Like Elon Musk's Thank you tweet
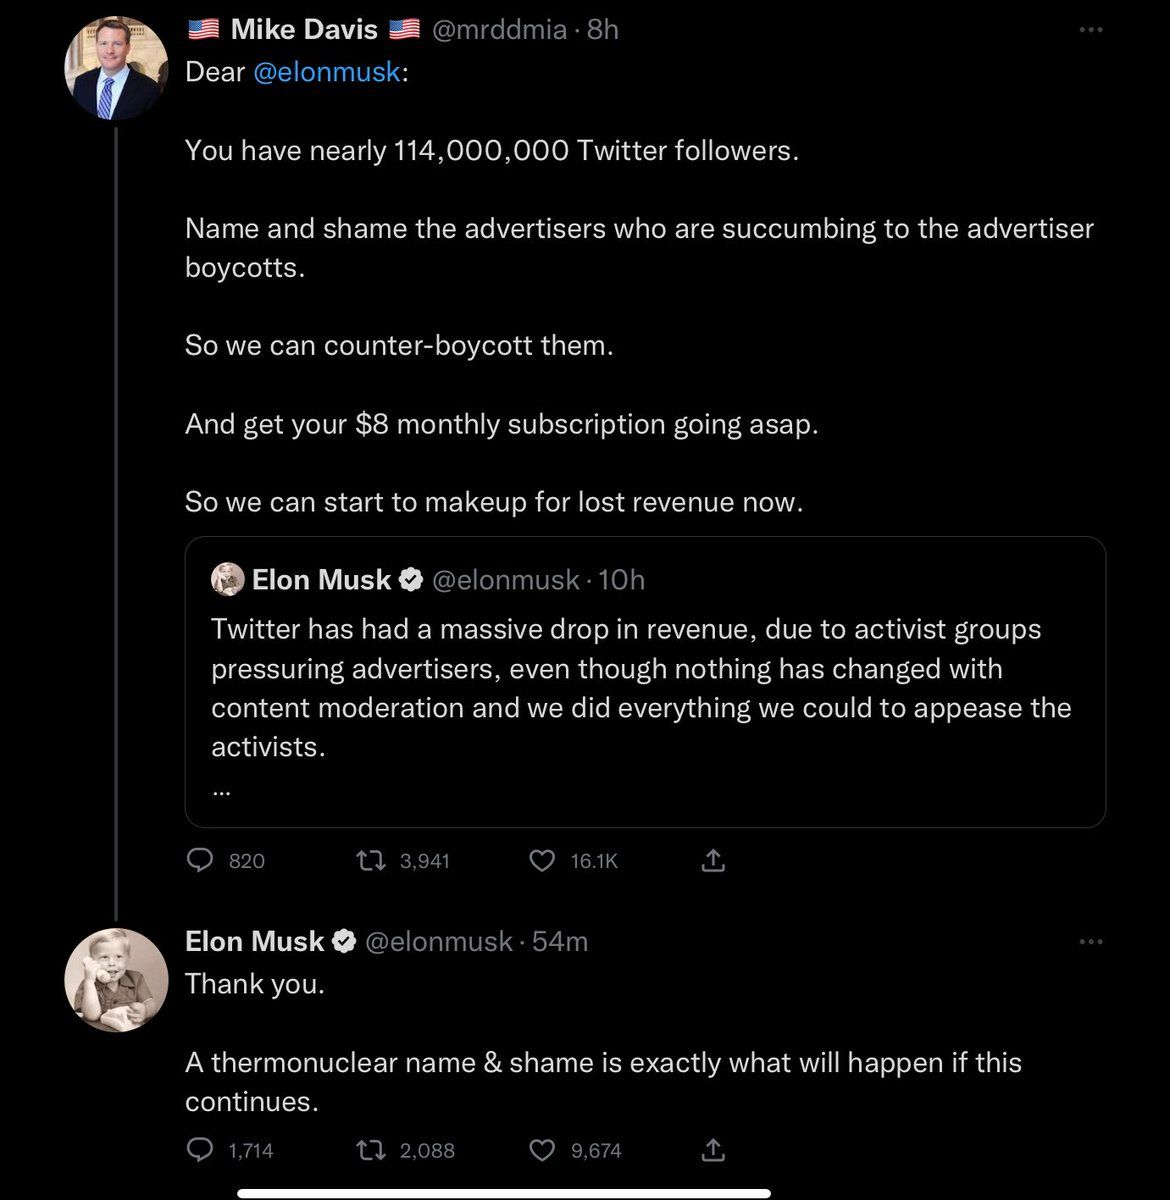The height and width of the screenshot is (1200, 1170). (x=542, y=1151)
